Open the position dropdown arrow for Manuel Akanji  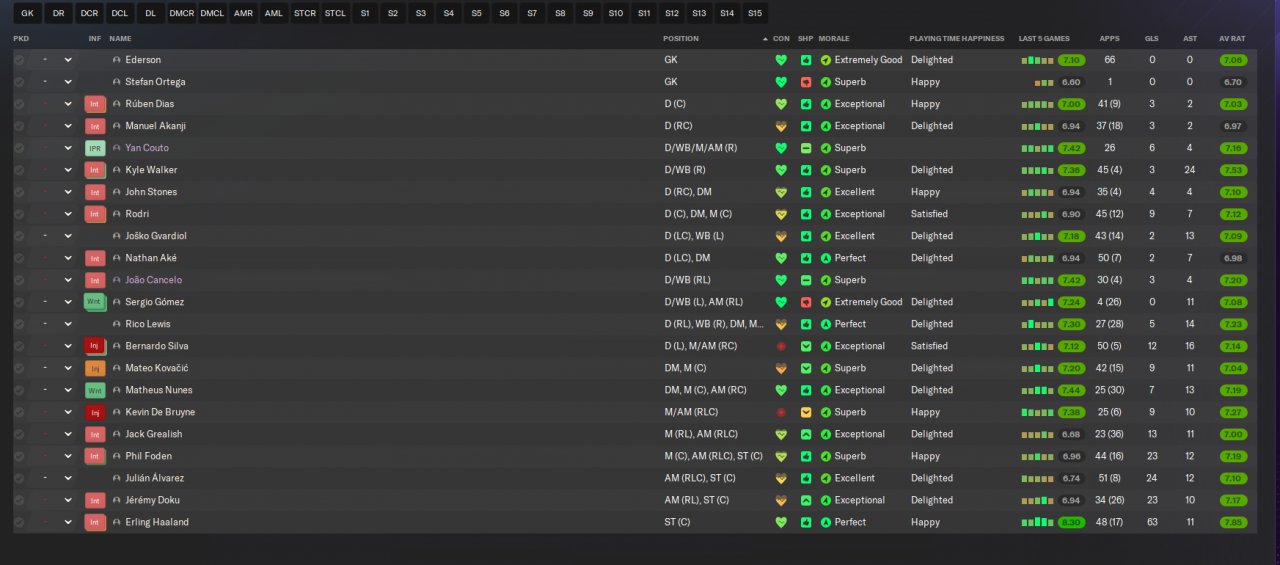68,126
